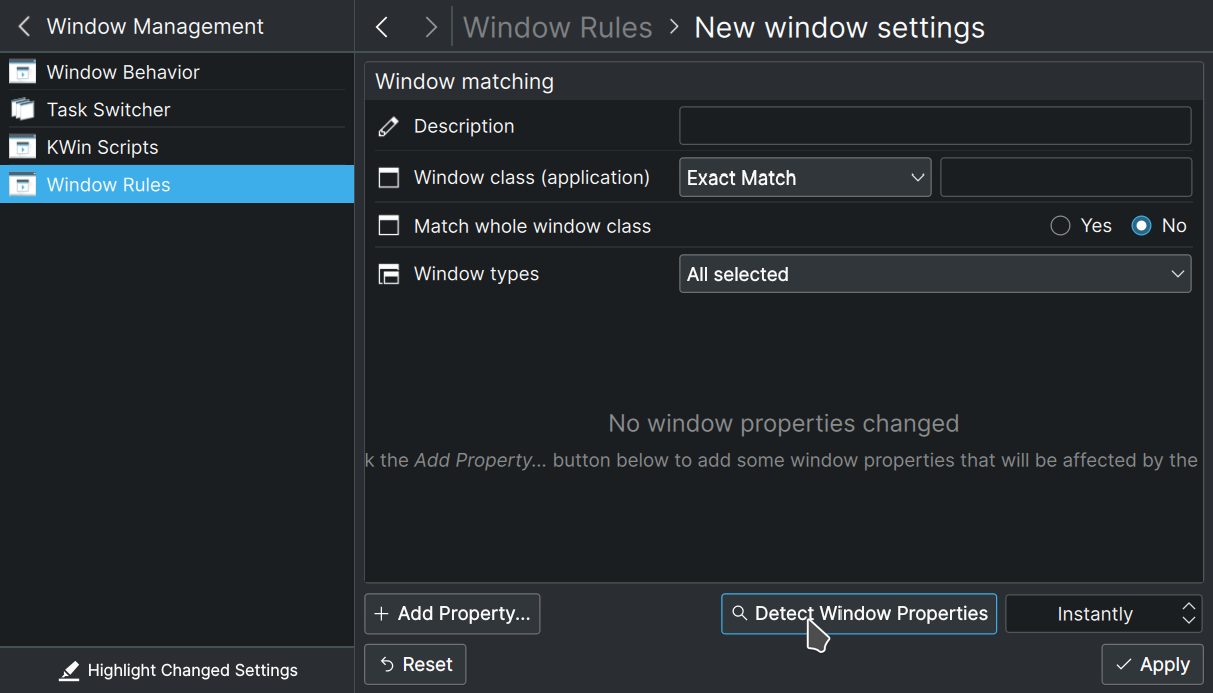Click the Description text field

pyautogui.click(x=935, y=126)
